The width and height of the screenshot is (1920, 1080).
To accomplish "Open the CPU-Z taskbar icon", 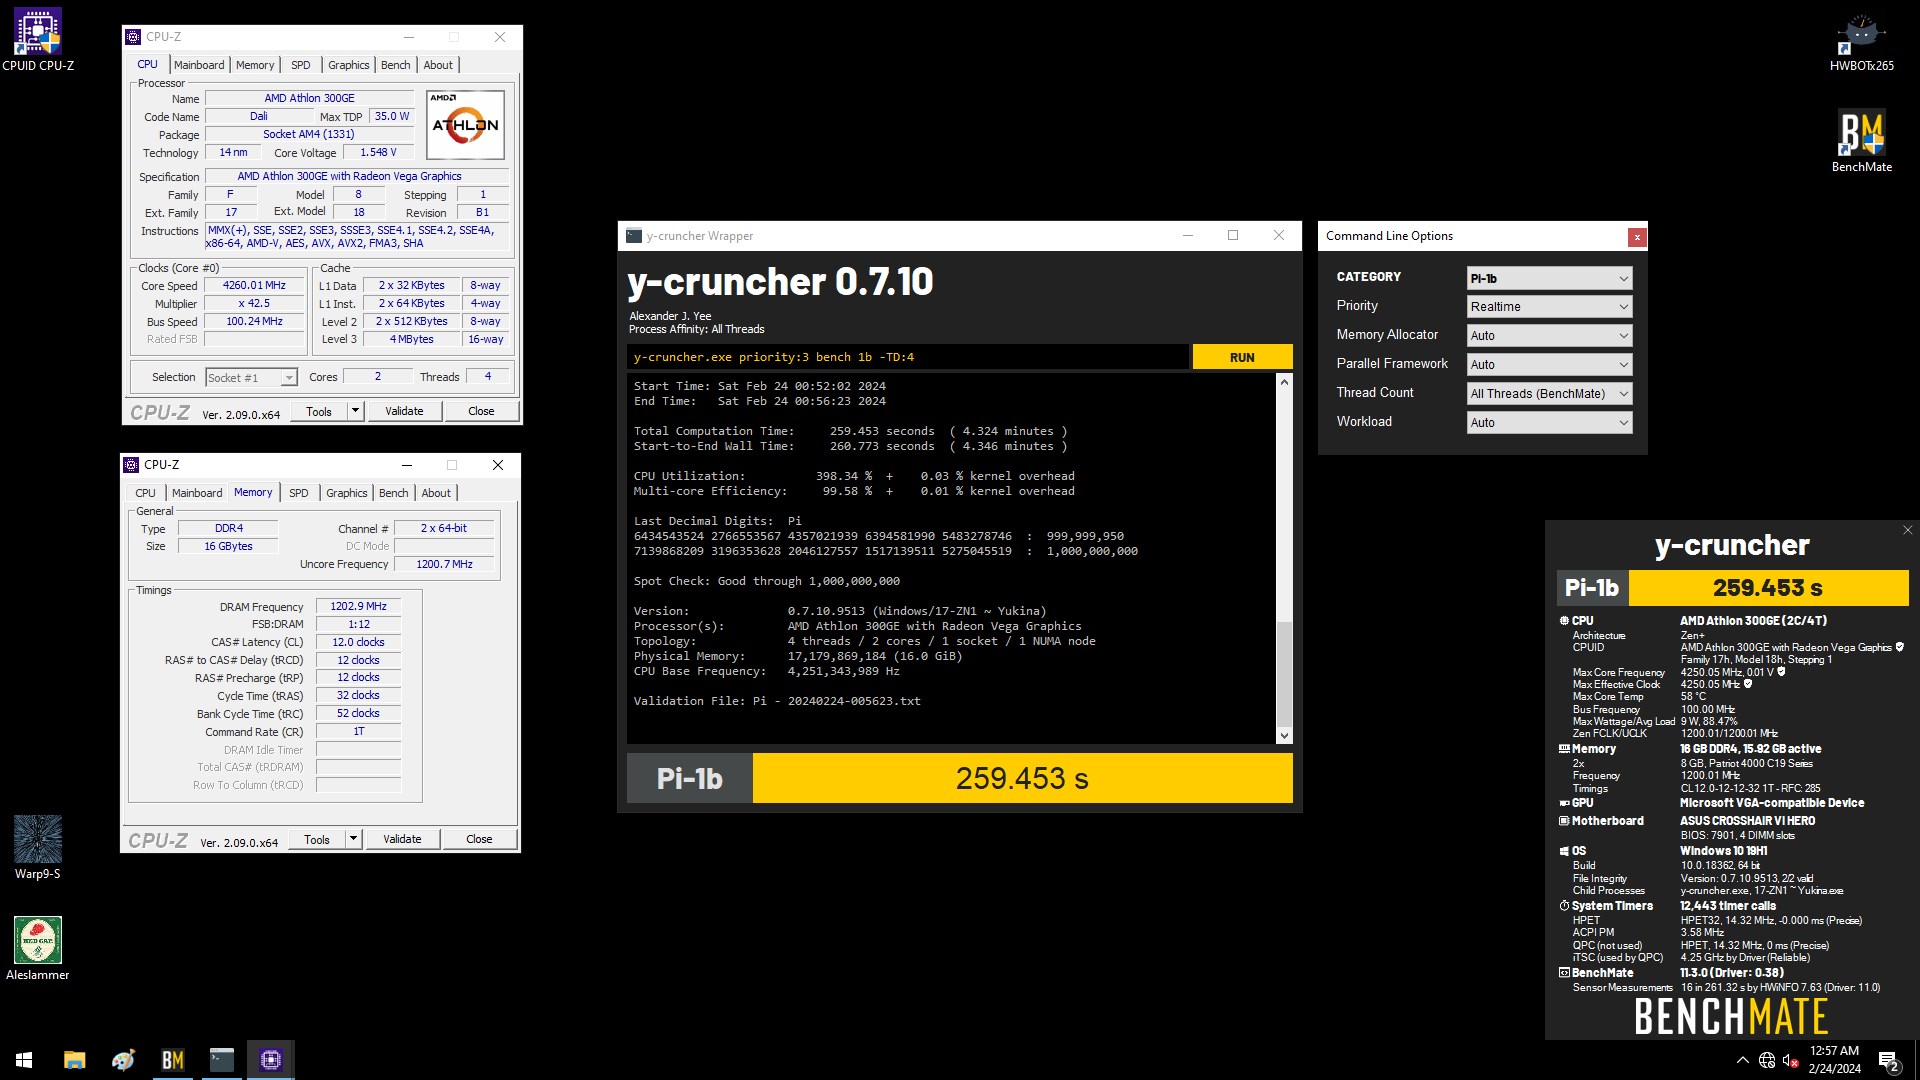I will click(270, 1059).
